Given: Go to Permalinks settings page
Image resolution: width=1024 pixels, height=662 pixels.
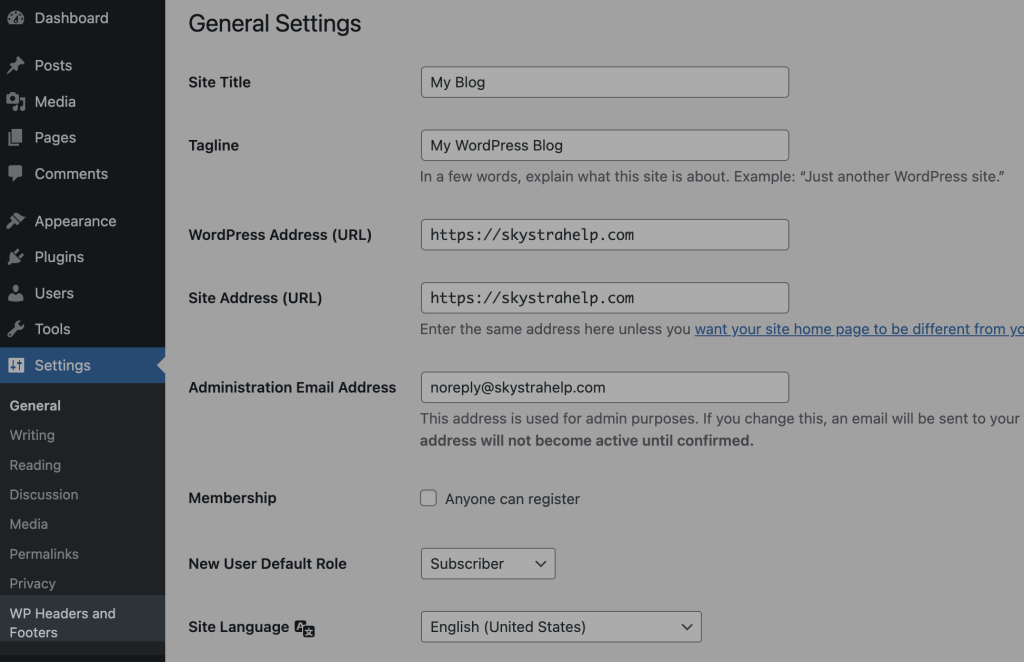Looking at the screenshot, I should tap(44, 553).
